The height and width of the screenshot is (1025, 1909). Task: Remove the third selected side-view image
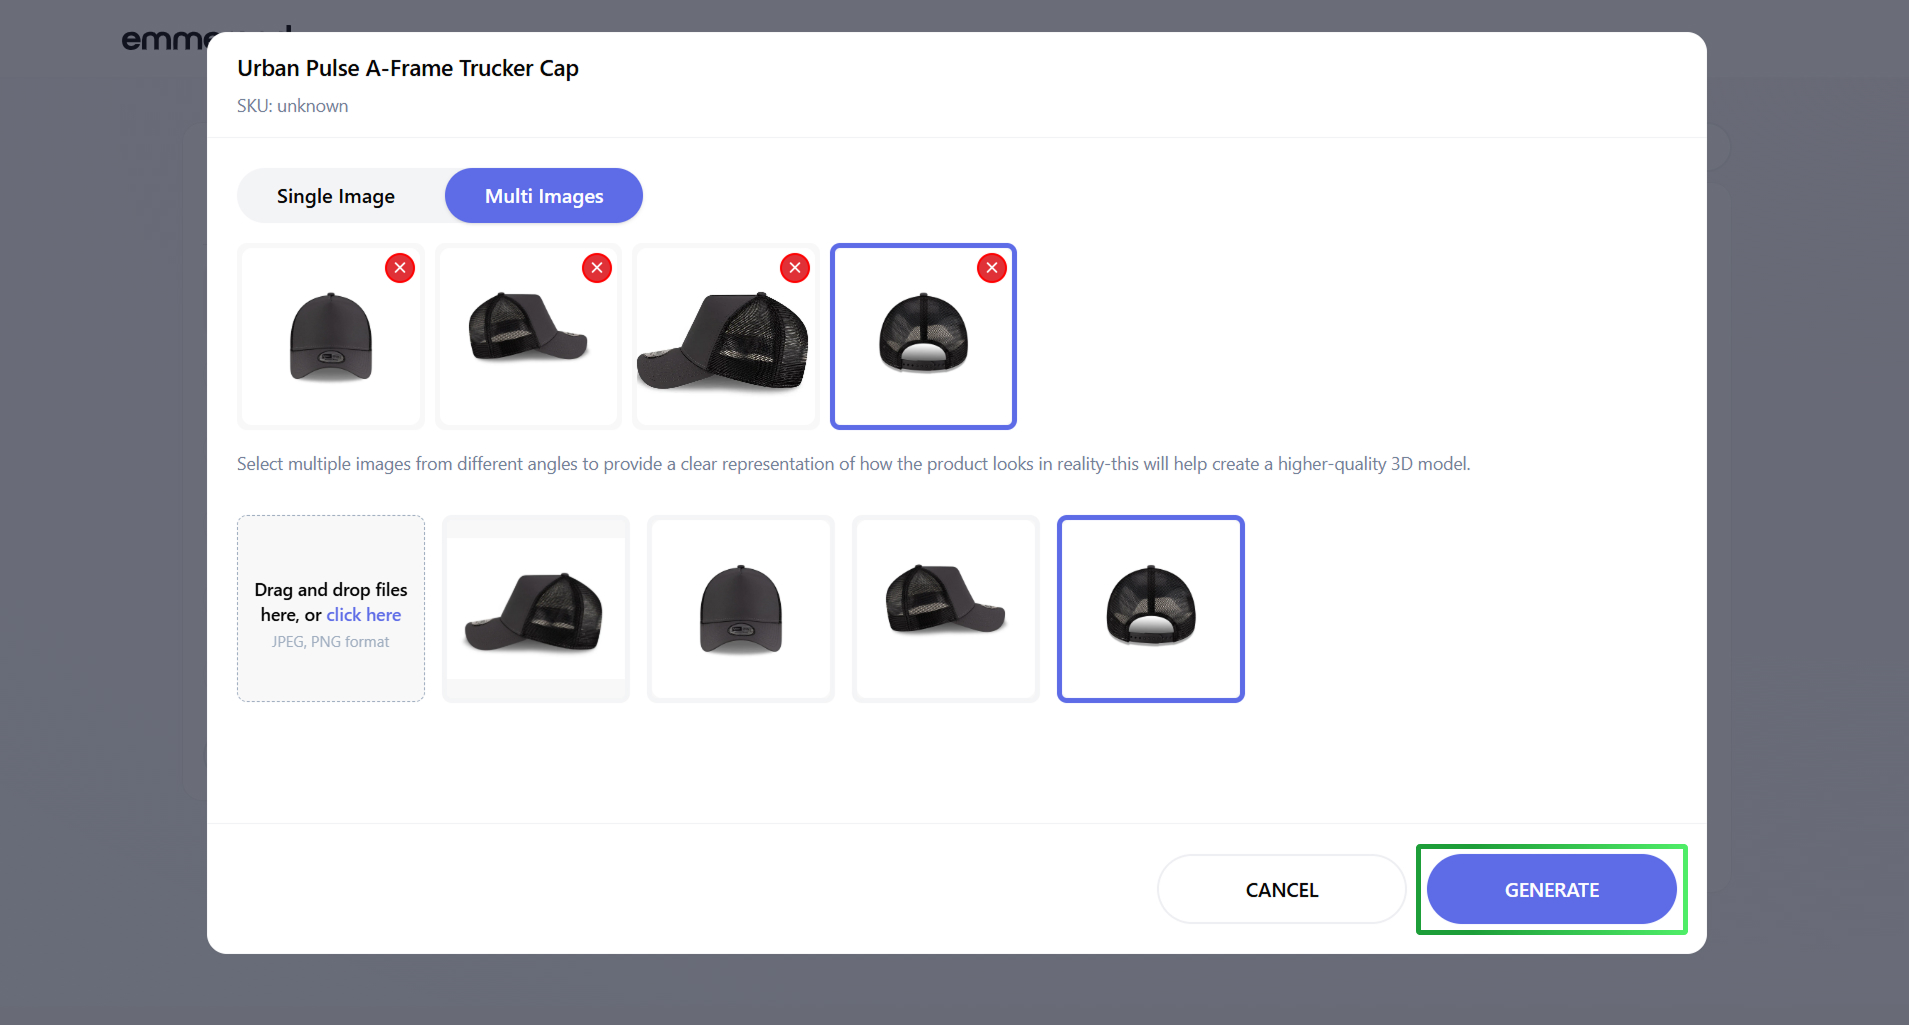(795, 268)
